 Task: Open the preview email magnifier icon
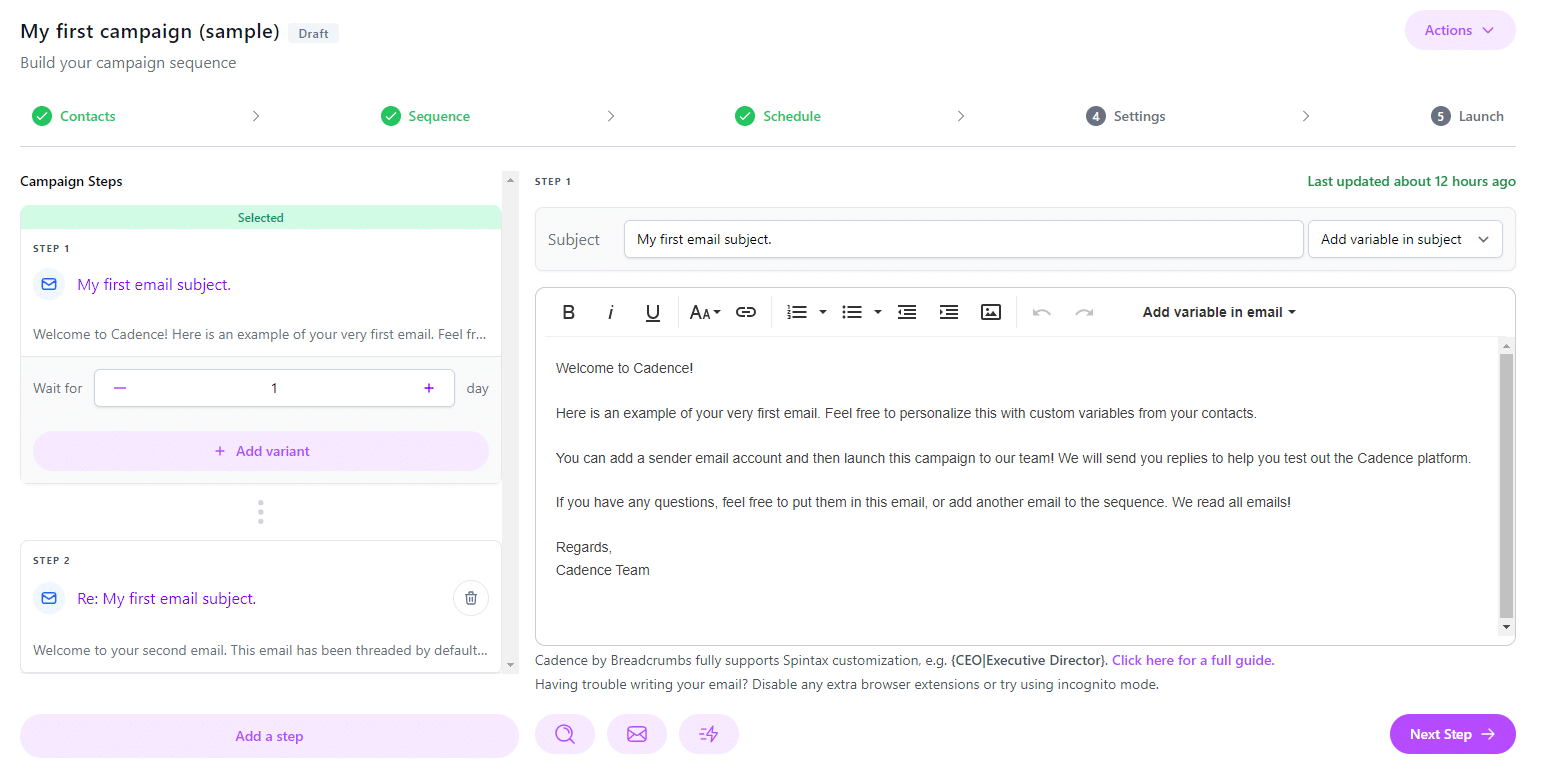(x=565, y=733)
